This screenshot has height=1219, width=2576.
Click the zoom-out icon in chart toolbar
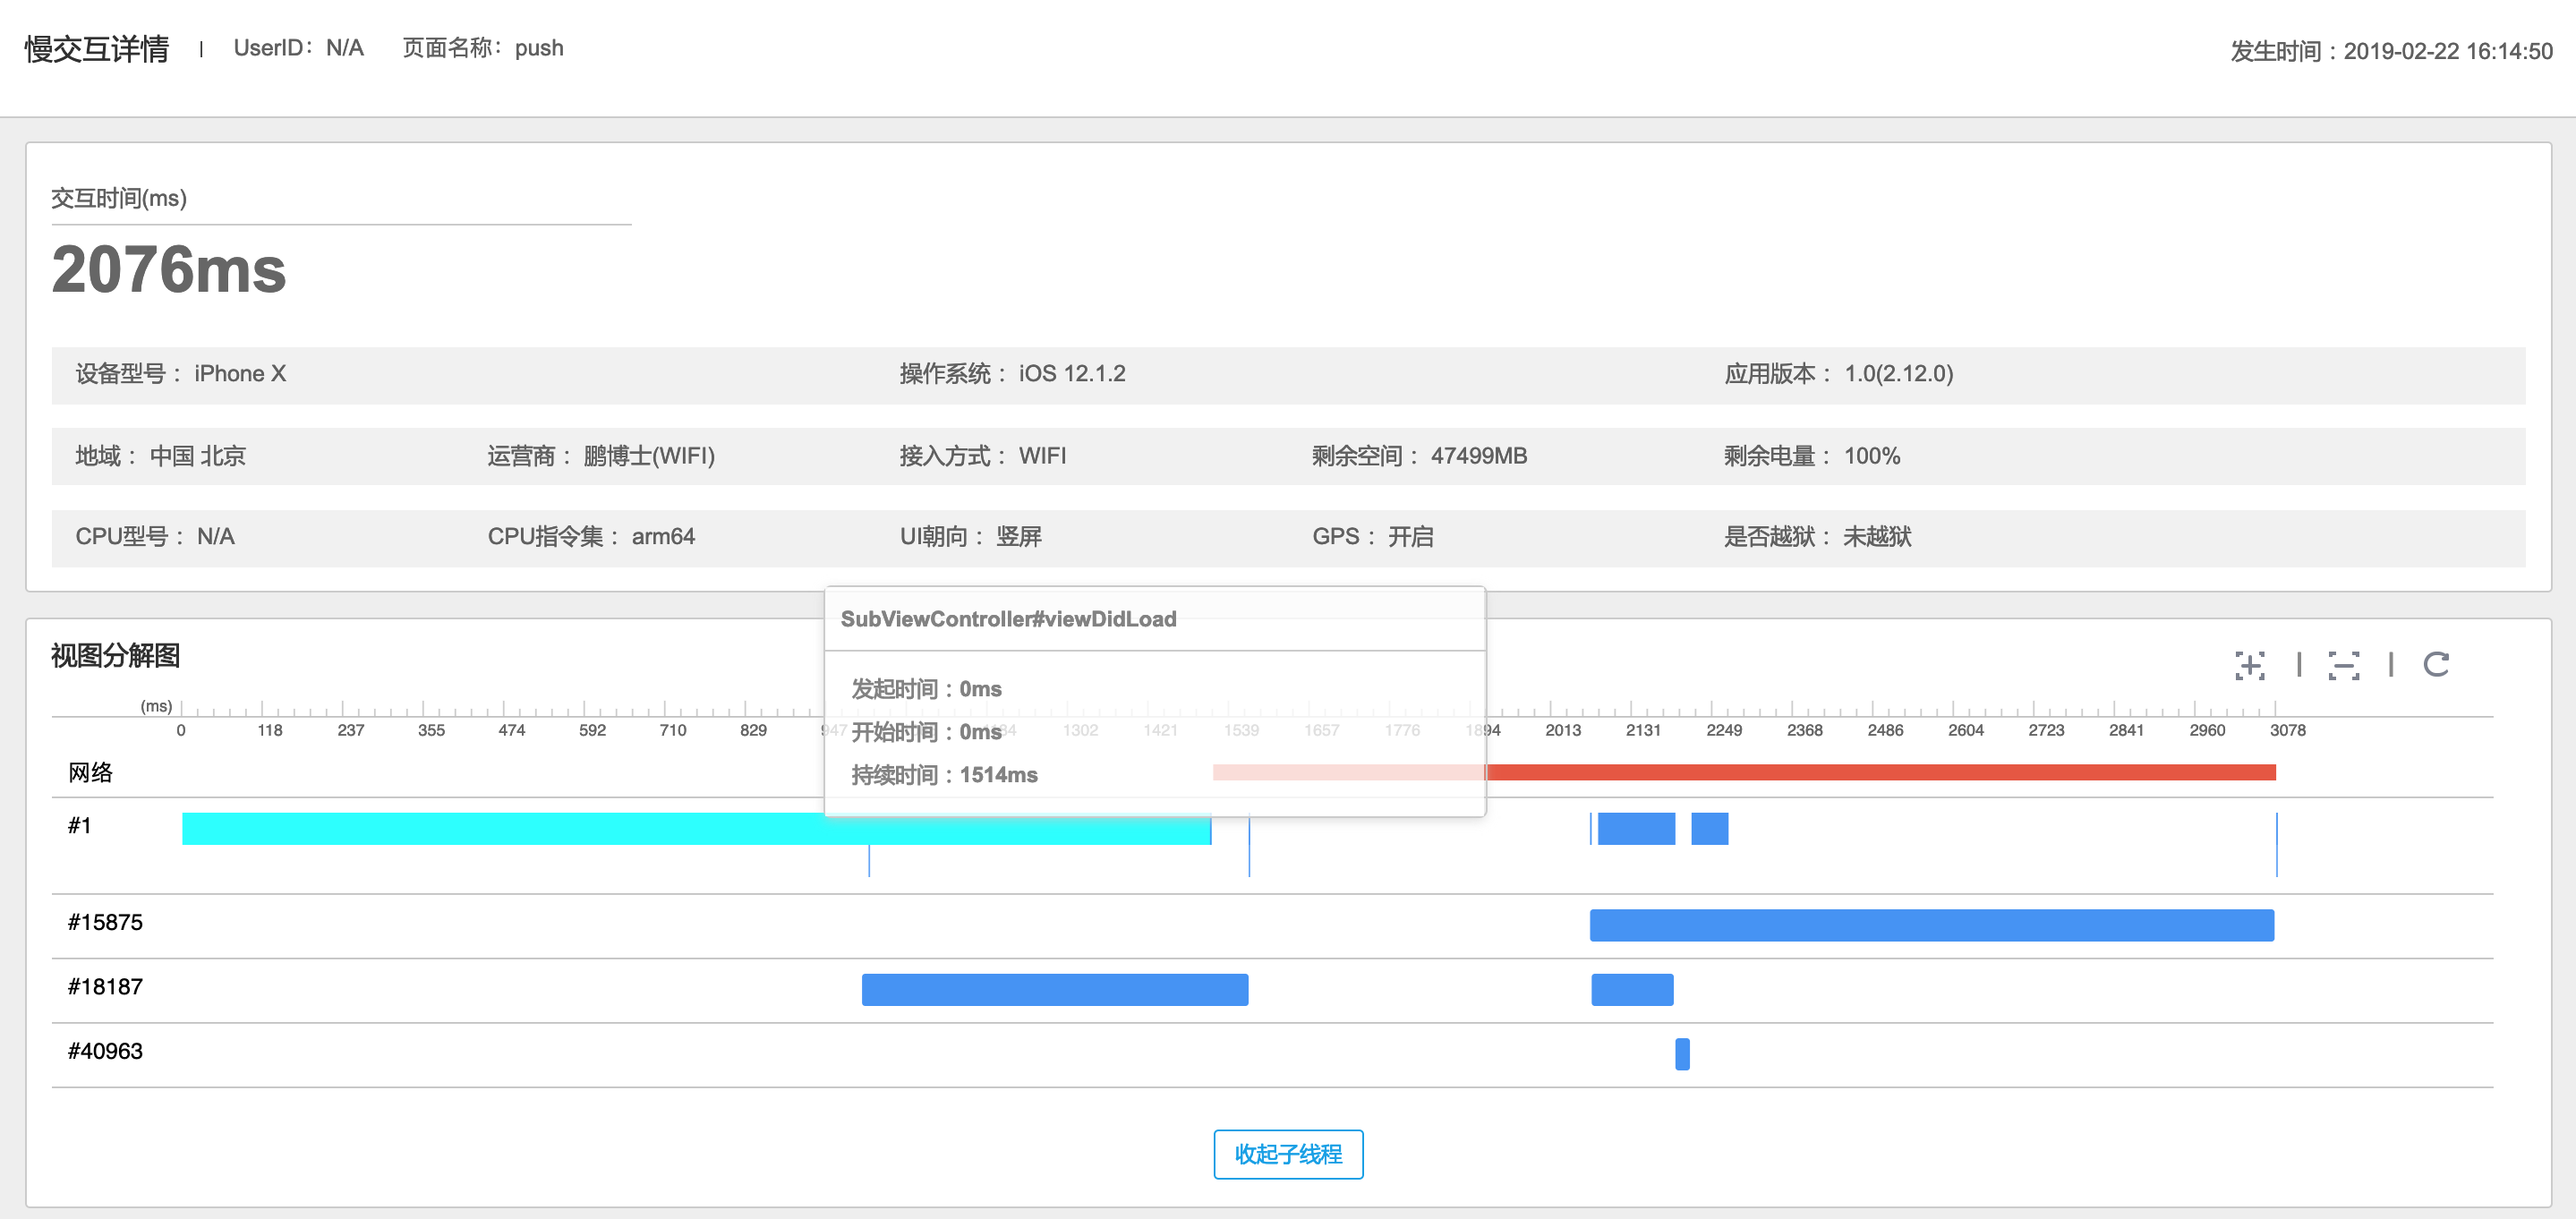tap(2343, 665)
